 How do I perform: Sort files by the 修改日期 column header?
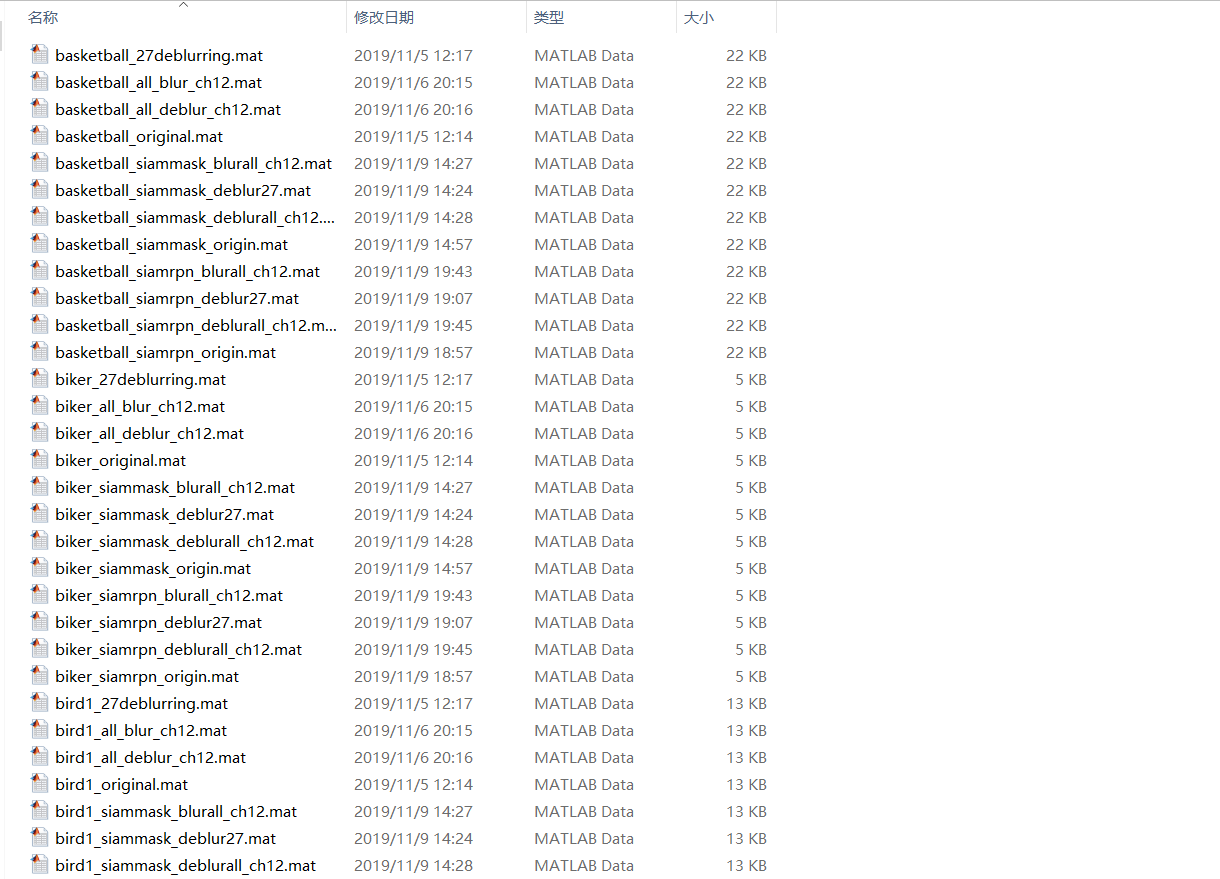[384, 18]
